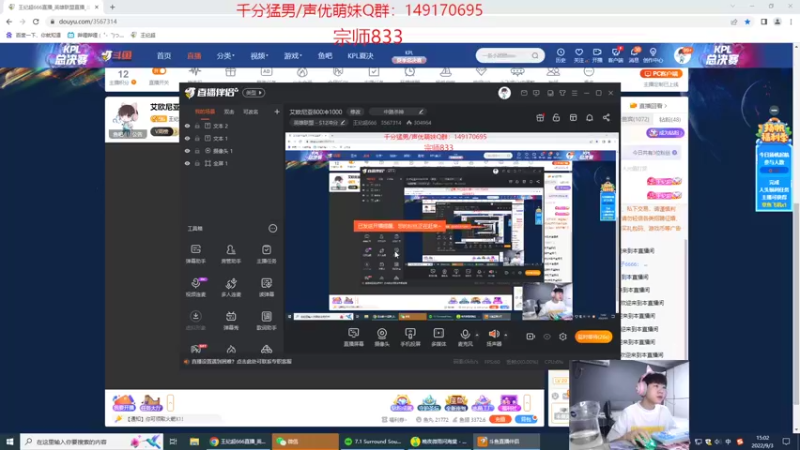Expand the speaker options arrow
The image size is (800, 450).
(506, 335)
